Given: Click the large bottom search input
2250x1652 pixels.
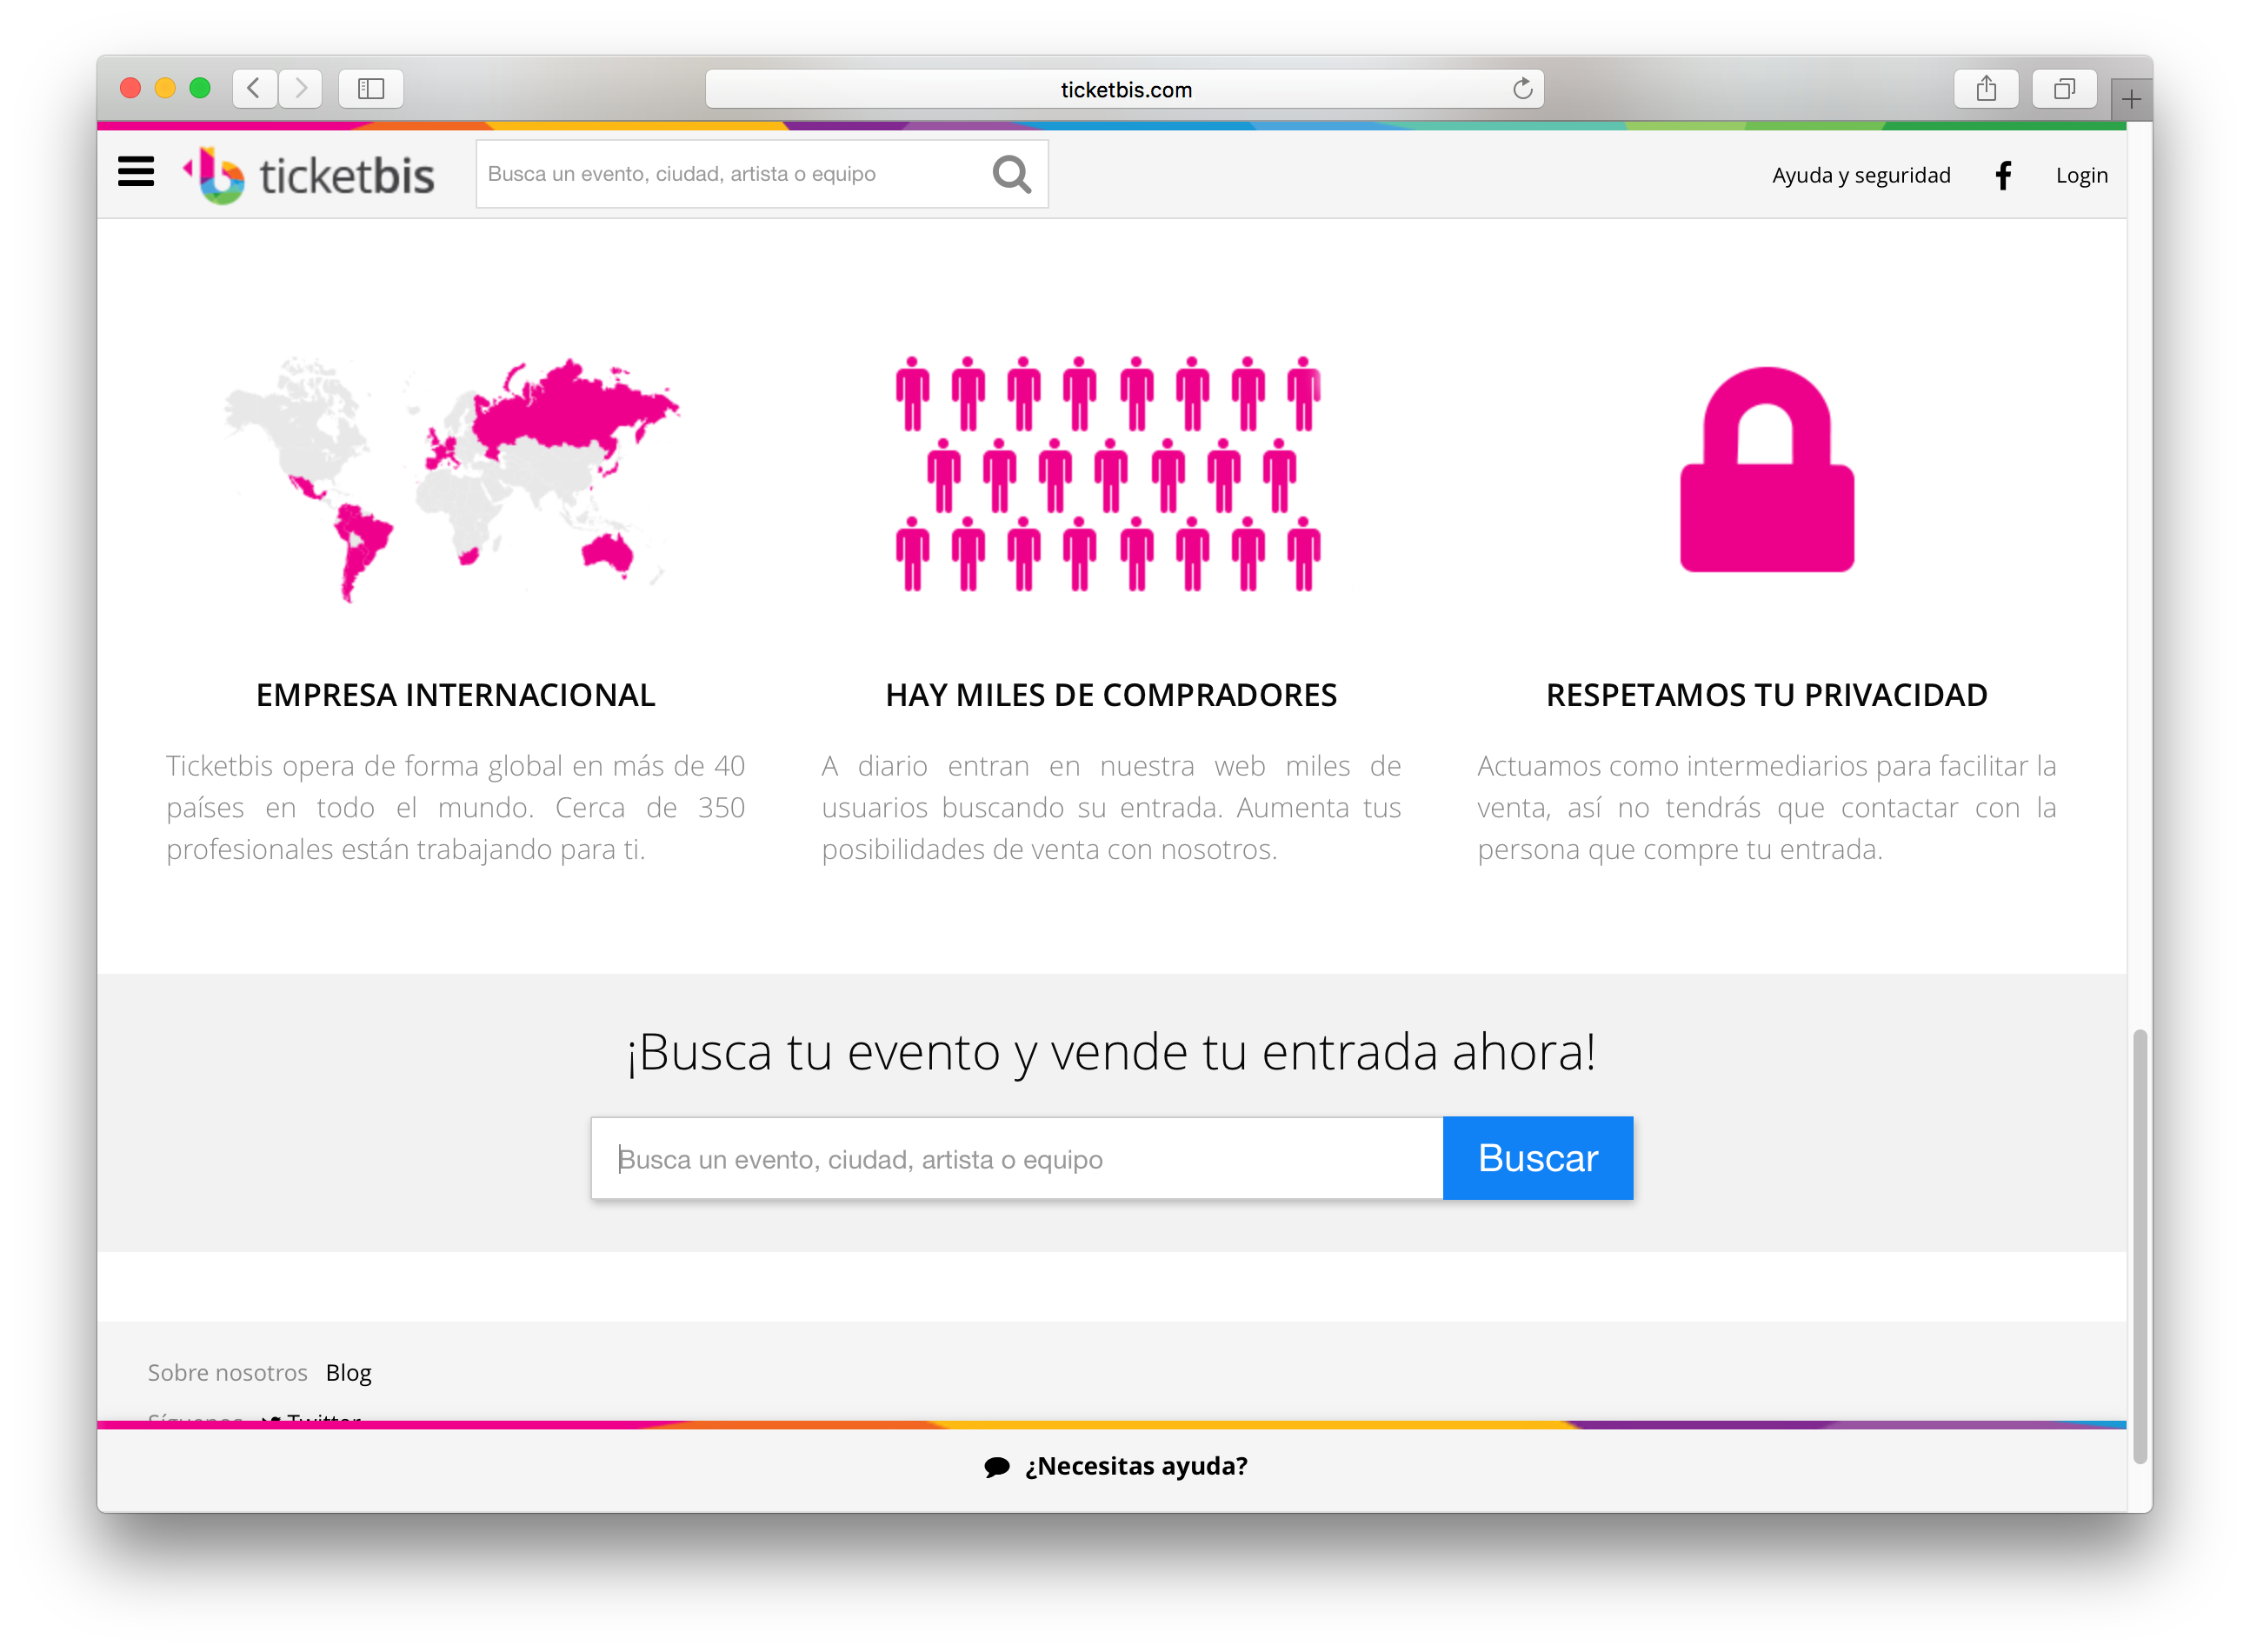Looking at the screenshot, I should pos(1016,1159).
